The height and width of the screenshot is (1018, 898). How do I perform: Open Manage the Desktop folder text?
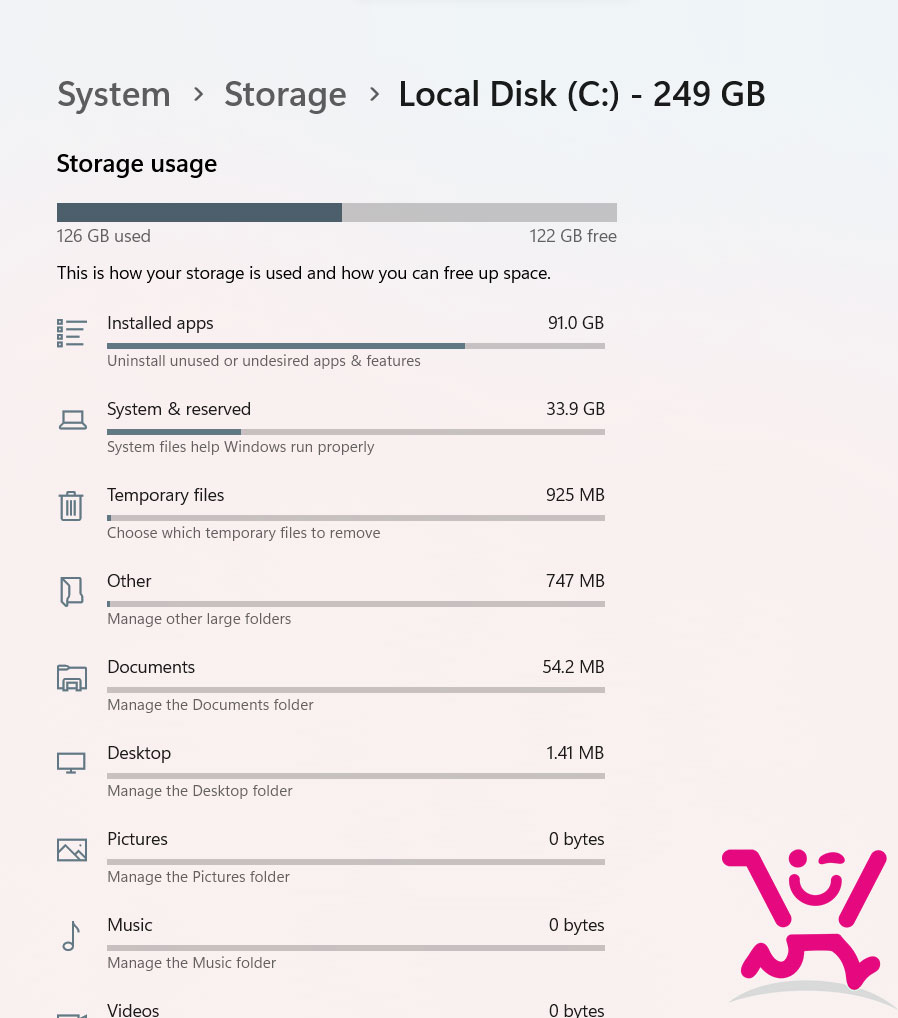point(199,791)
